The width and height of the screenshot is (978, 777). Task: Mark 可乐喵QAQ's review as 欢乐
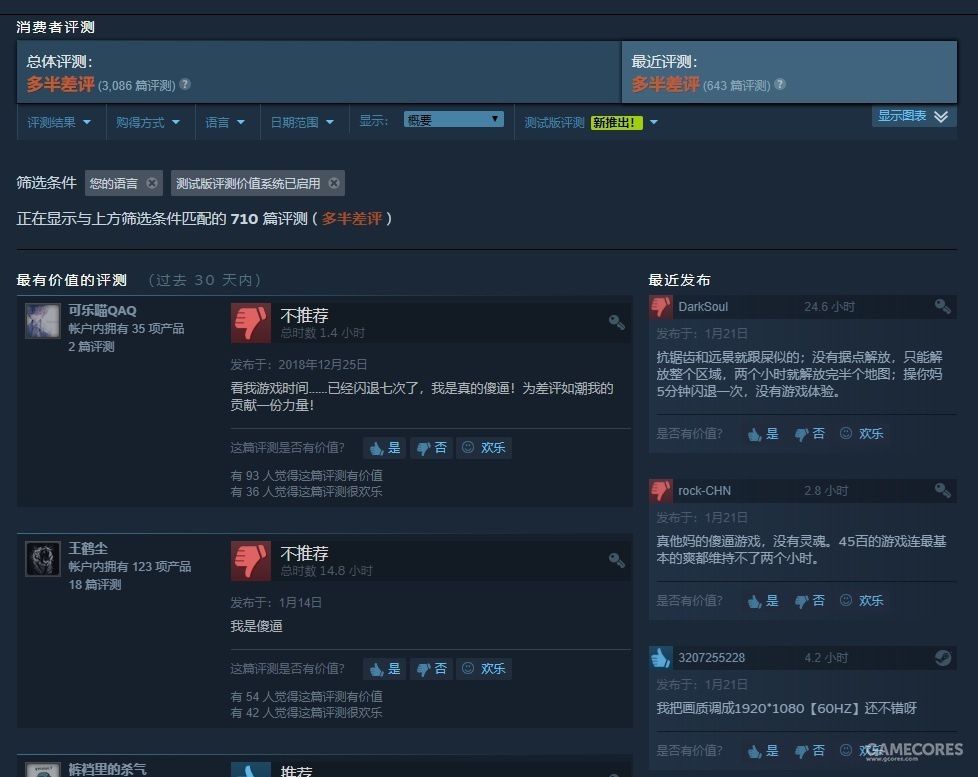point(484,448)
